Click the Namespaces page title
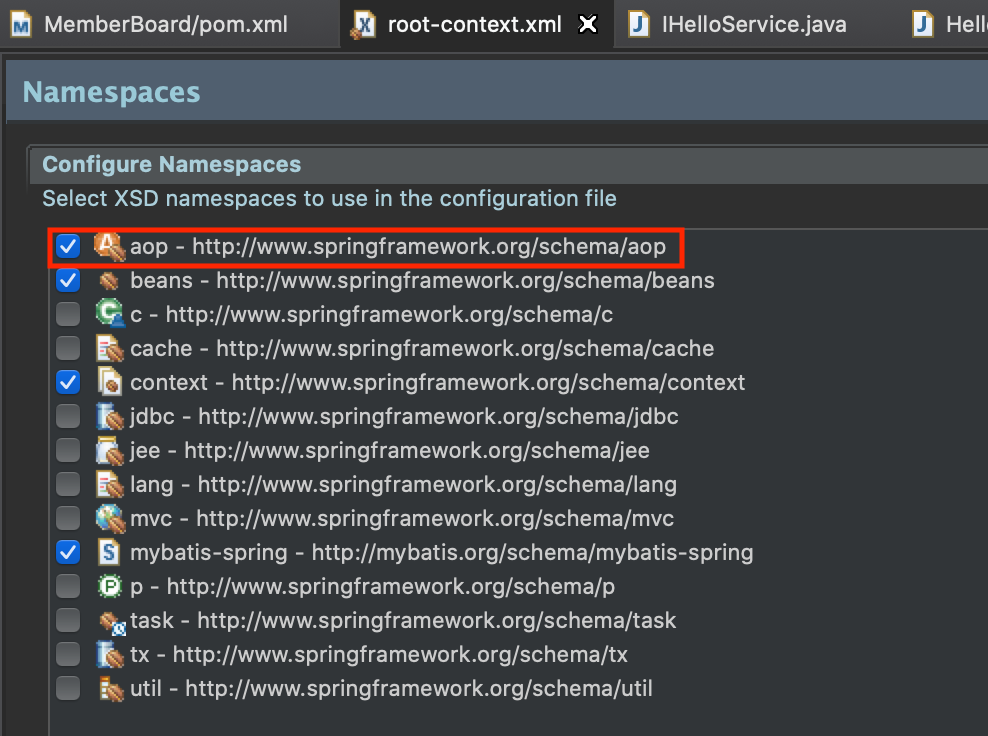988x736 pixels. pos(112,92)
